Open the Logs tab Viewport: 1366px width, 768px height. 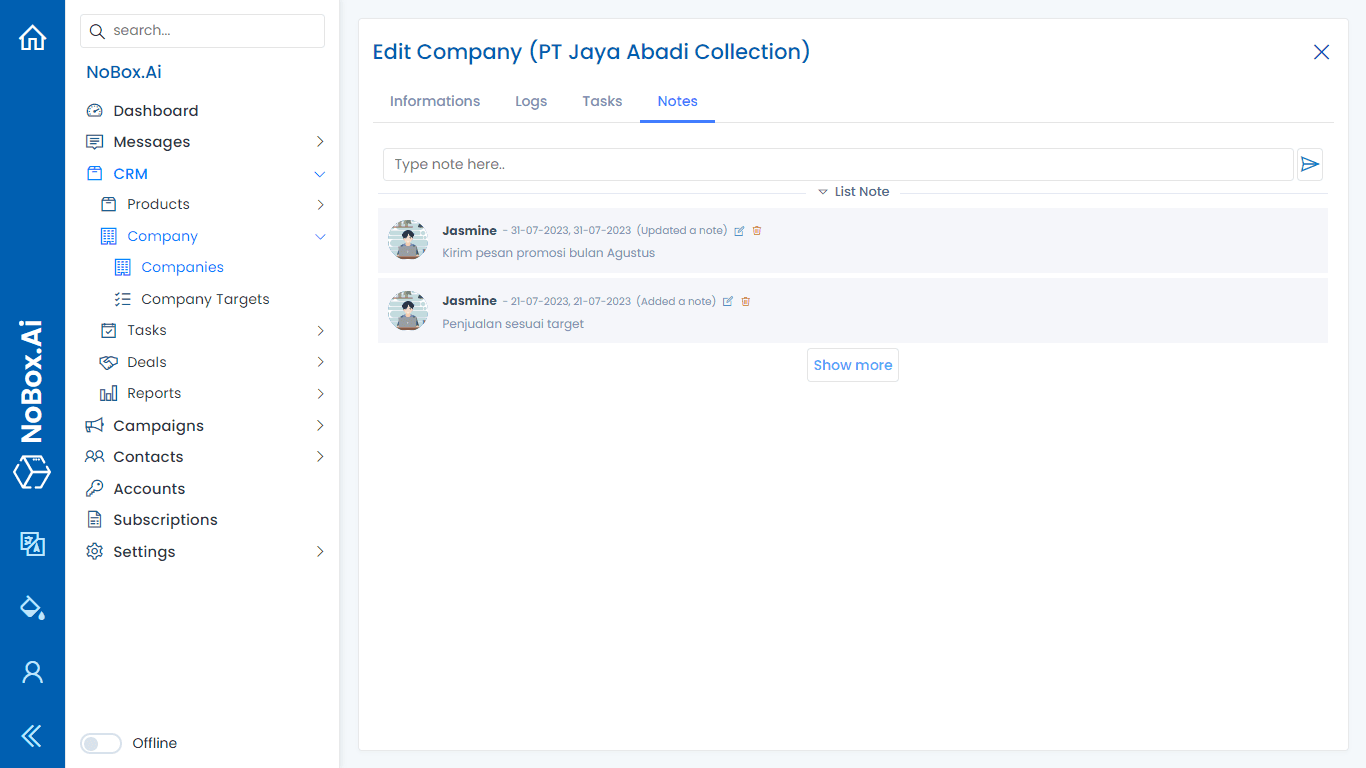coord(531,101)
